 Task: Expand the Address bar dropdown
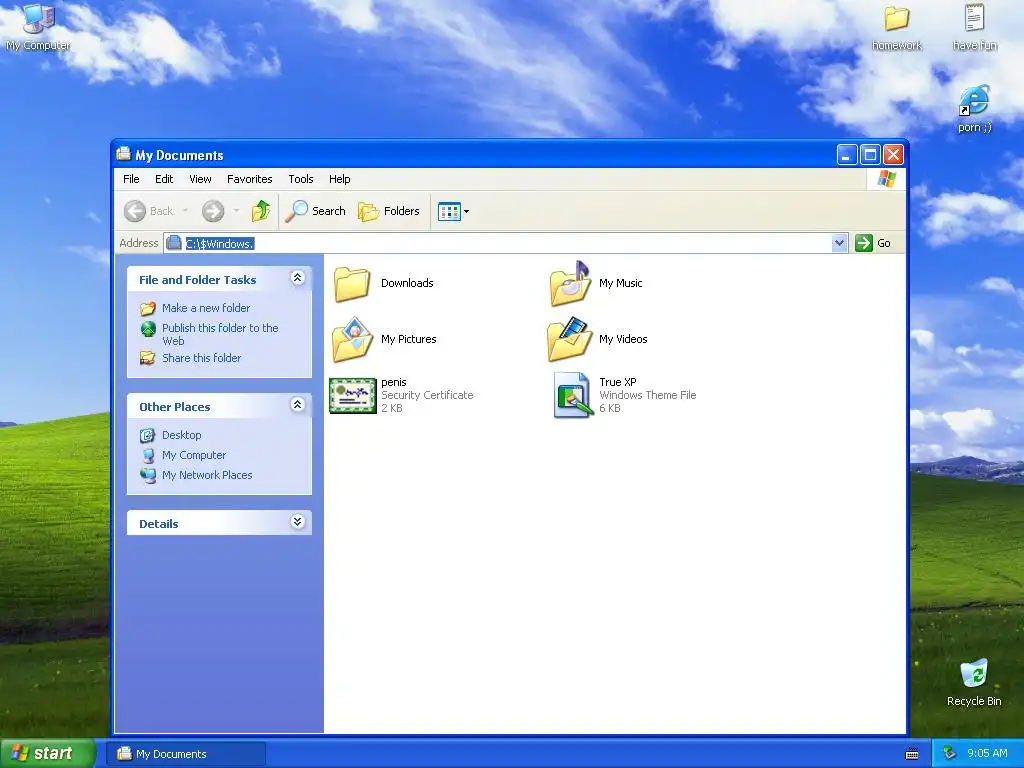[840, 243]
